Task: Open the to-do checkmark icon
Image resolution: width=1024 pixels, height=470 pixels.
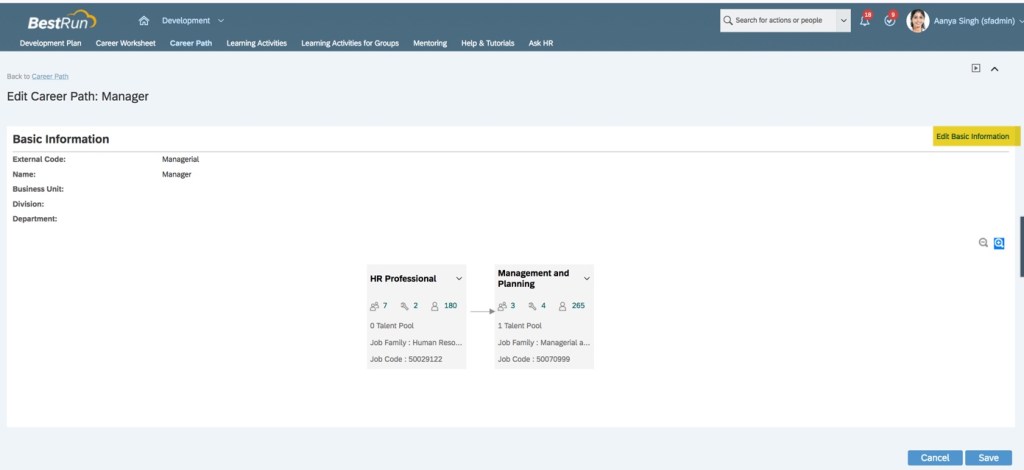Action: point(890,20)
